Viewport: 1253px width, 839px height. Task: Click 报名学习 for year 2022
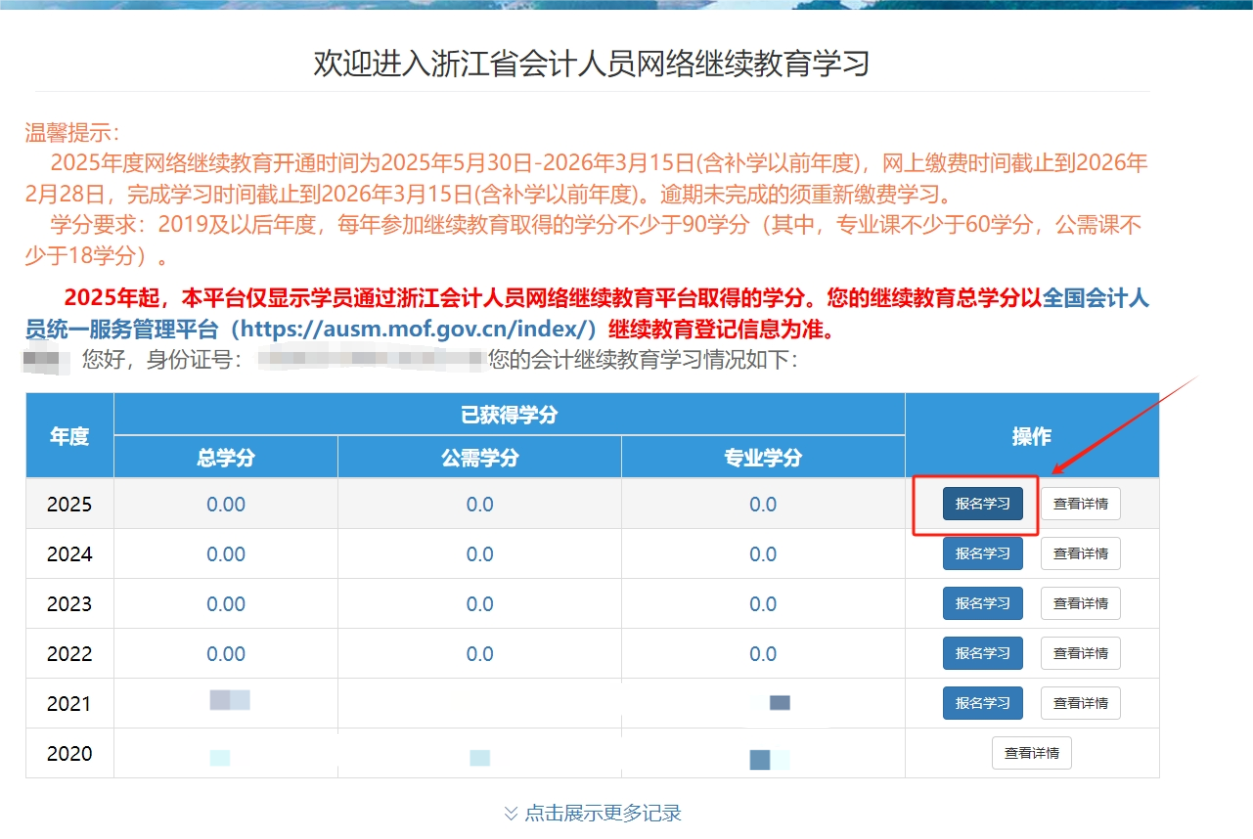point(982,653)
